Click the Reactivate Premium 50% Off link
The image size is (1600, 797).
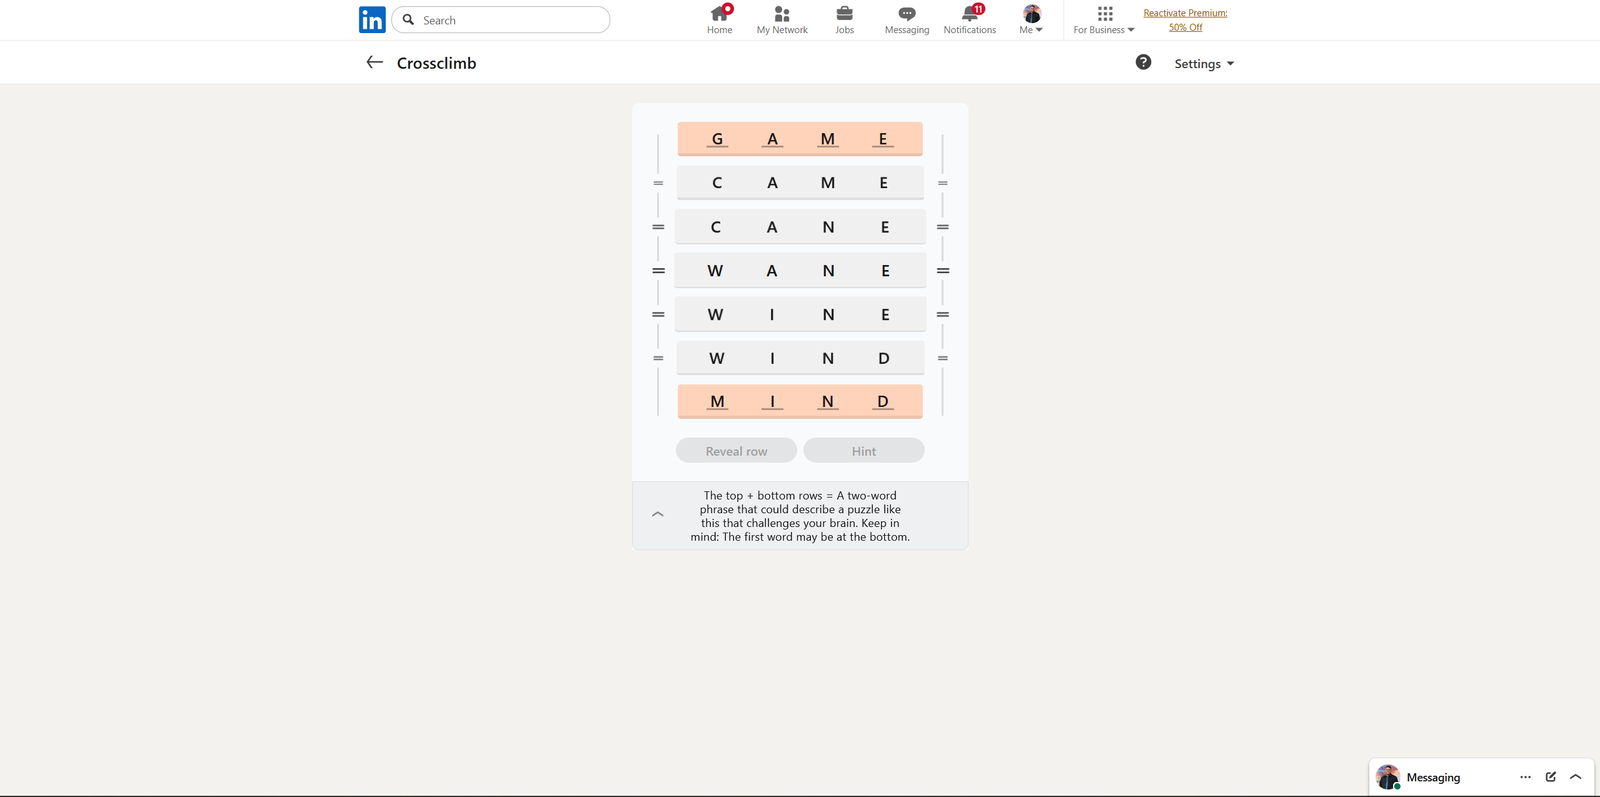1185,20
